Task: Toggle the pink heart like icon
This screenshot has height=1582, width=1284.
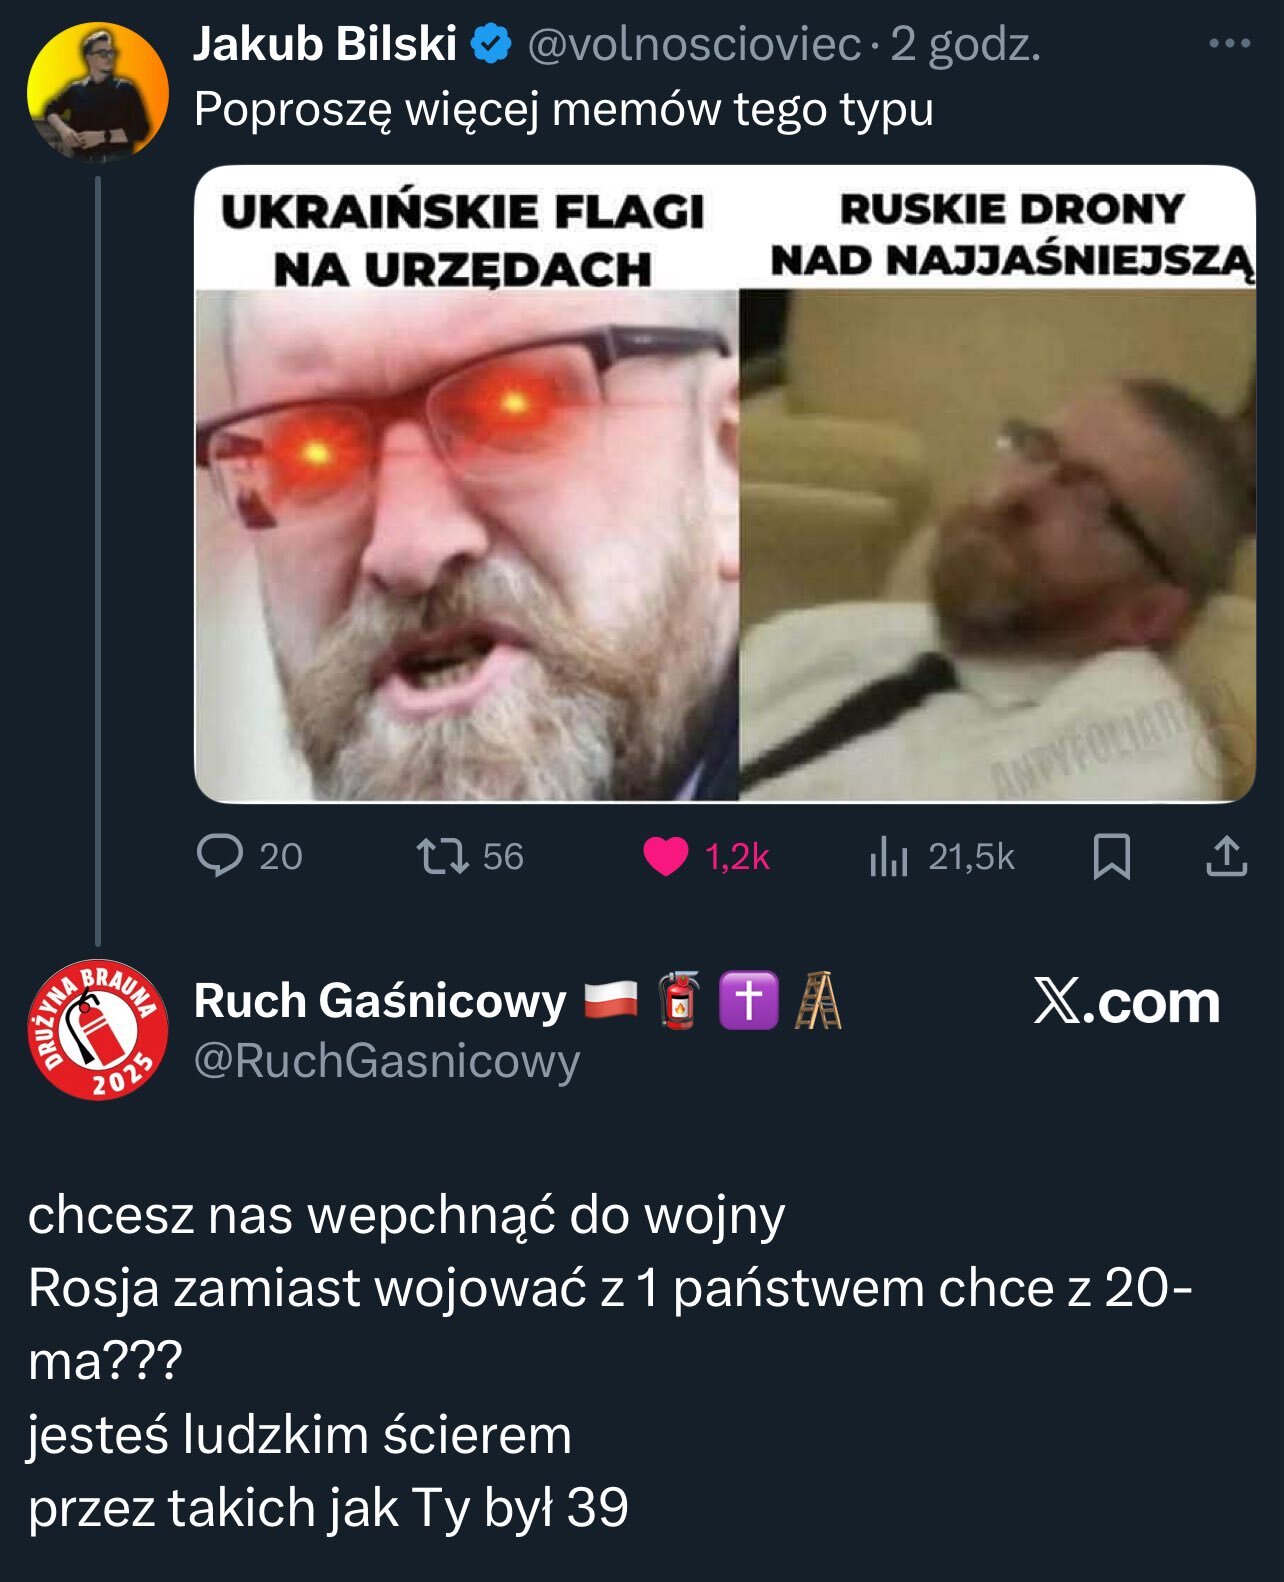Action: coord(665,856)
